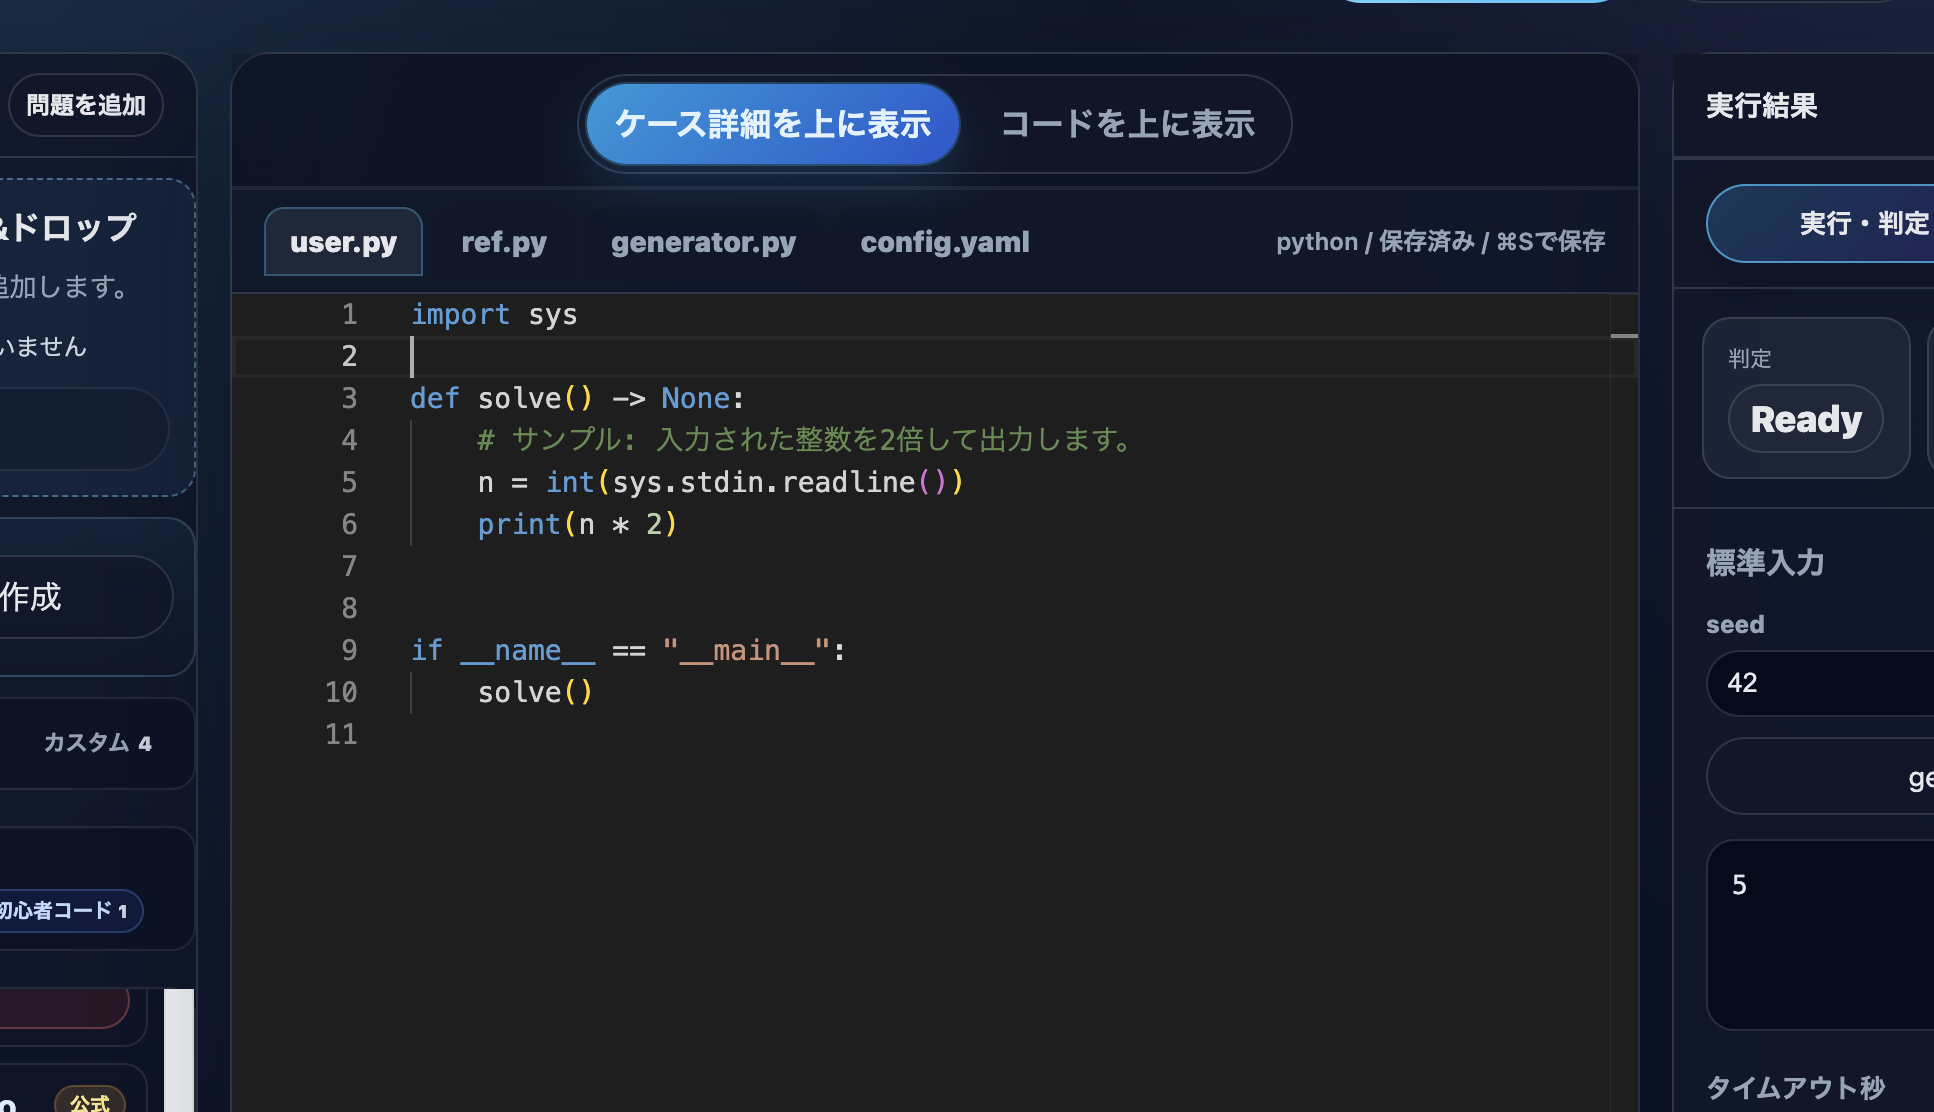1934x1112 pixels.
Task: Switch to the user.py tab
Action: click(x=343, y=242)
